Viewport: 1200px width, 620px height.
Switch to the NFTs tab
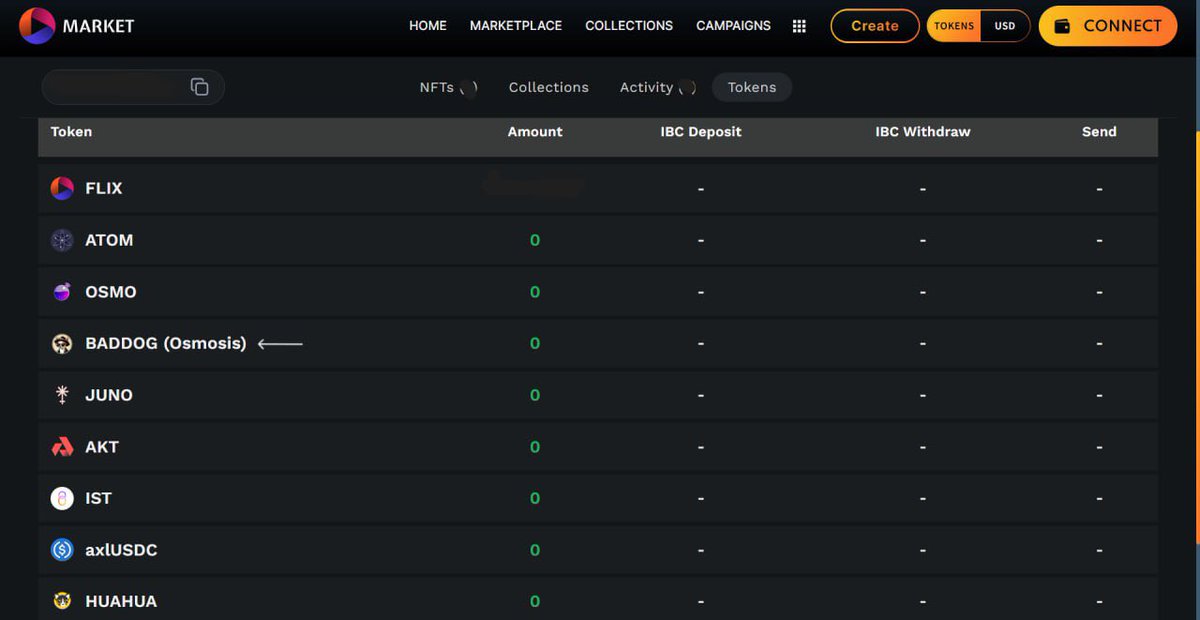[x=448, y=87]
